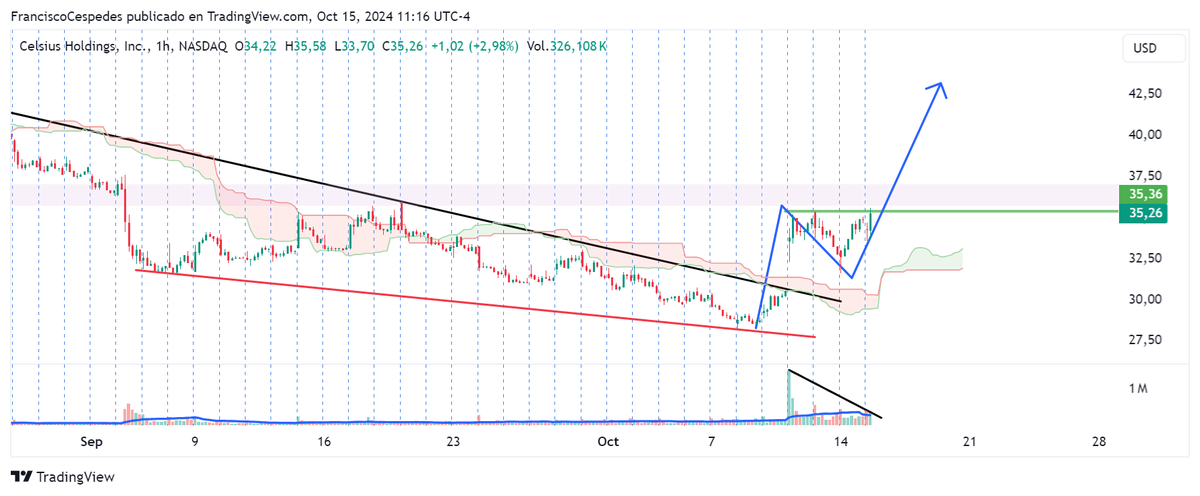Screen dimensions: 1200x496
Task: Click the 14 date axis label
Action: point(840,442)
